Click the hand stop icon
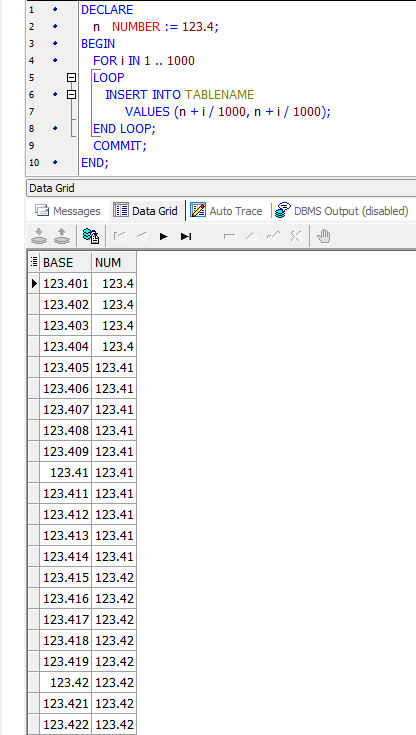Viewport: 416px width, 735px height. click(x=324, y=236)
